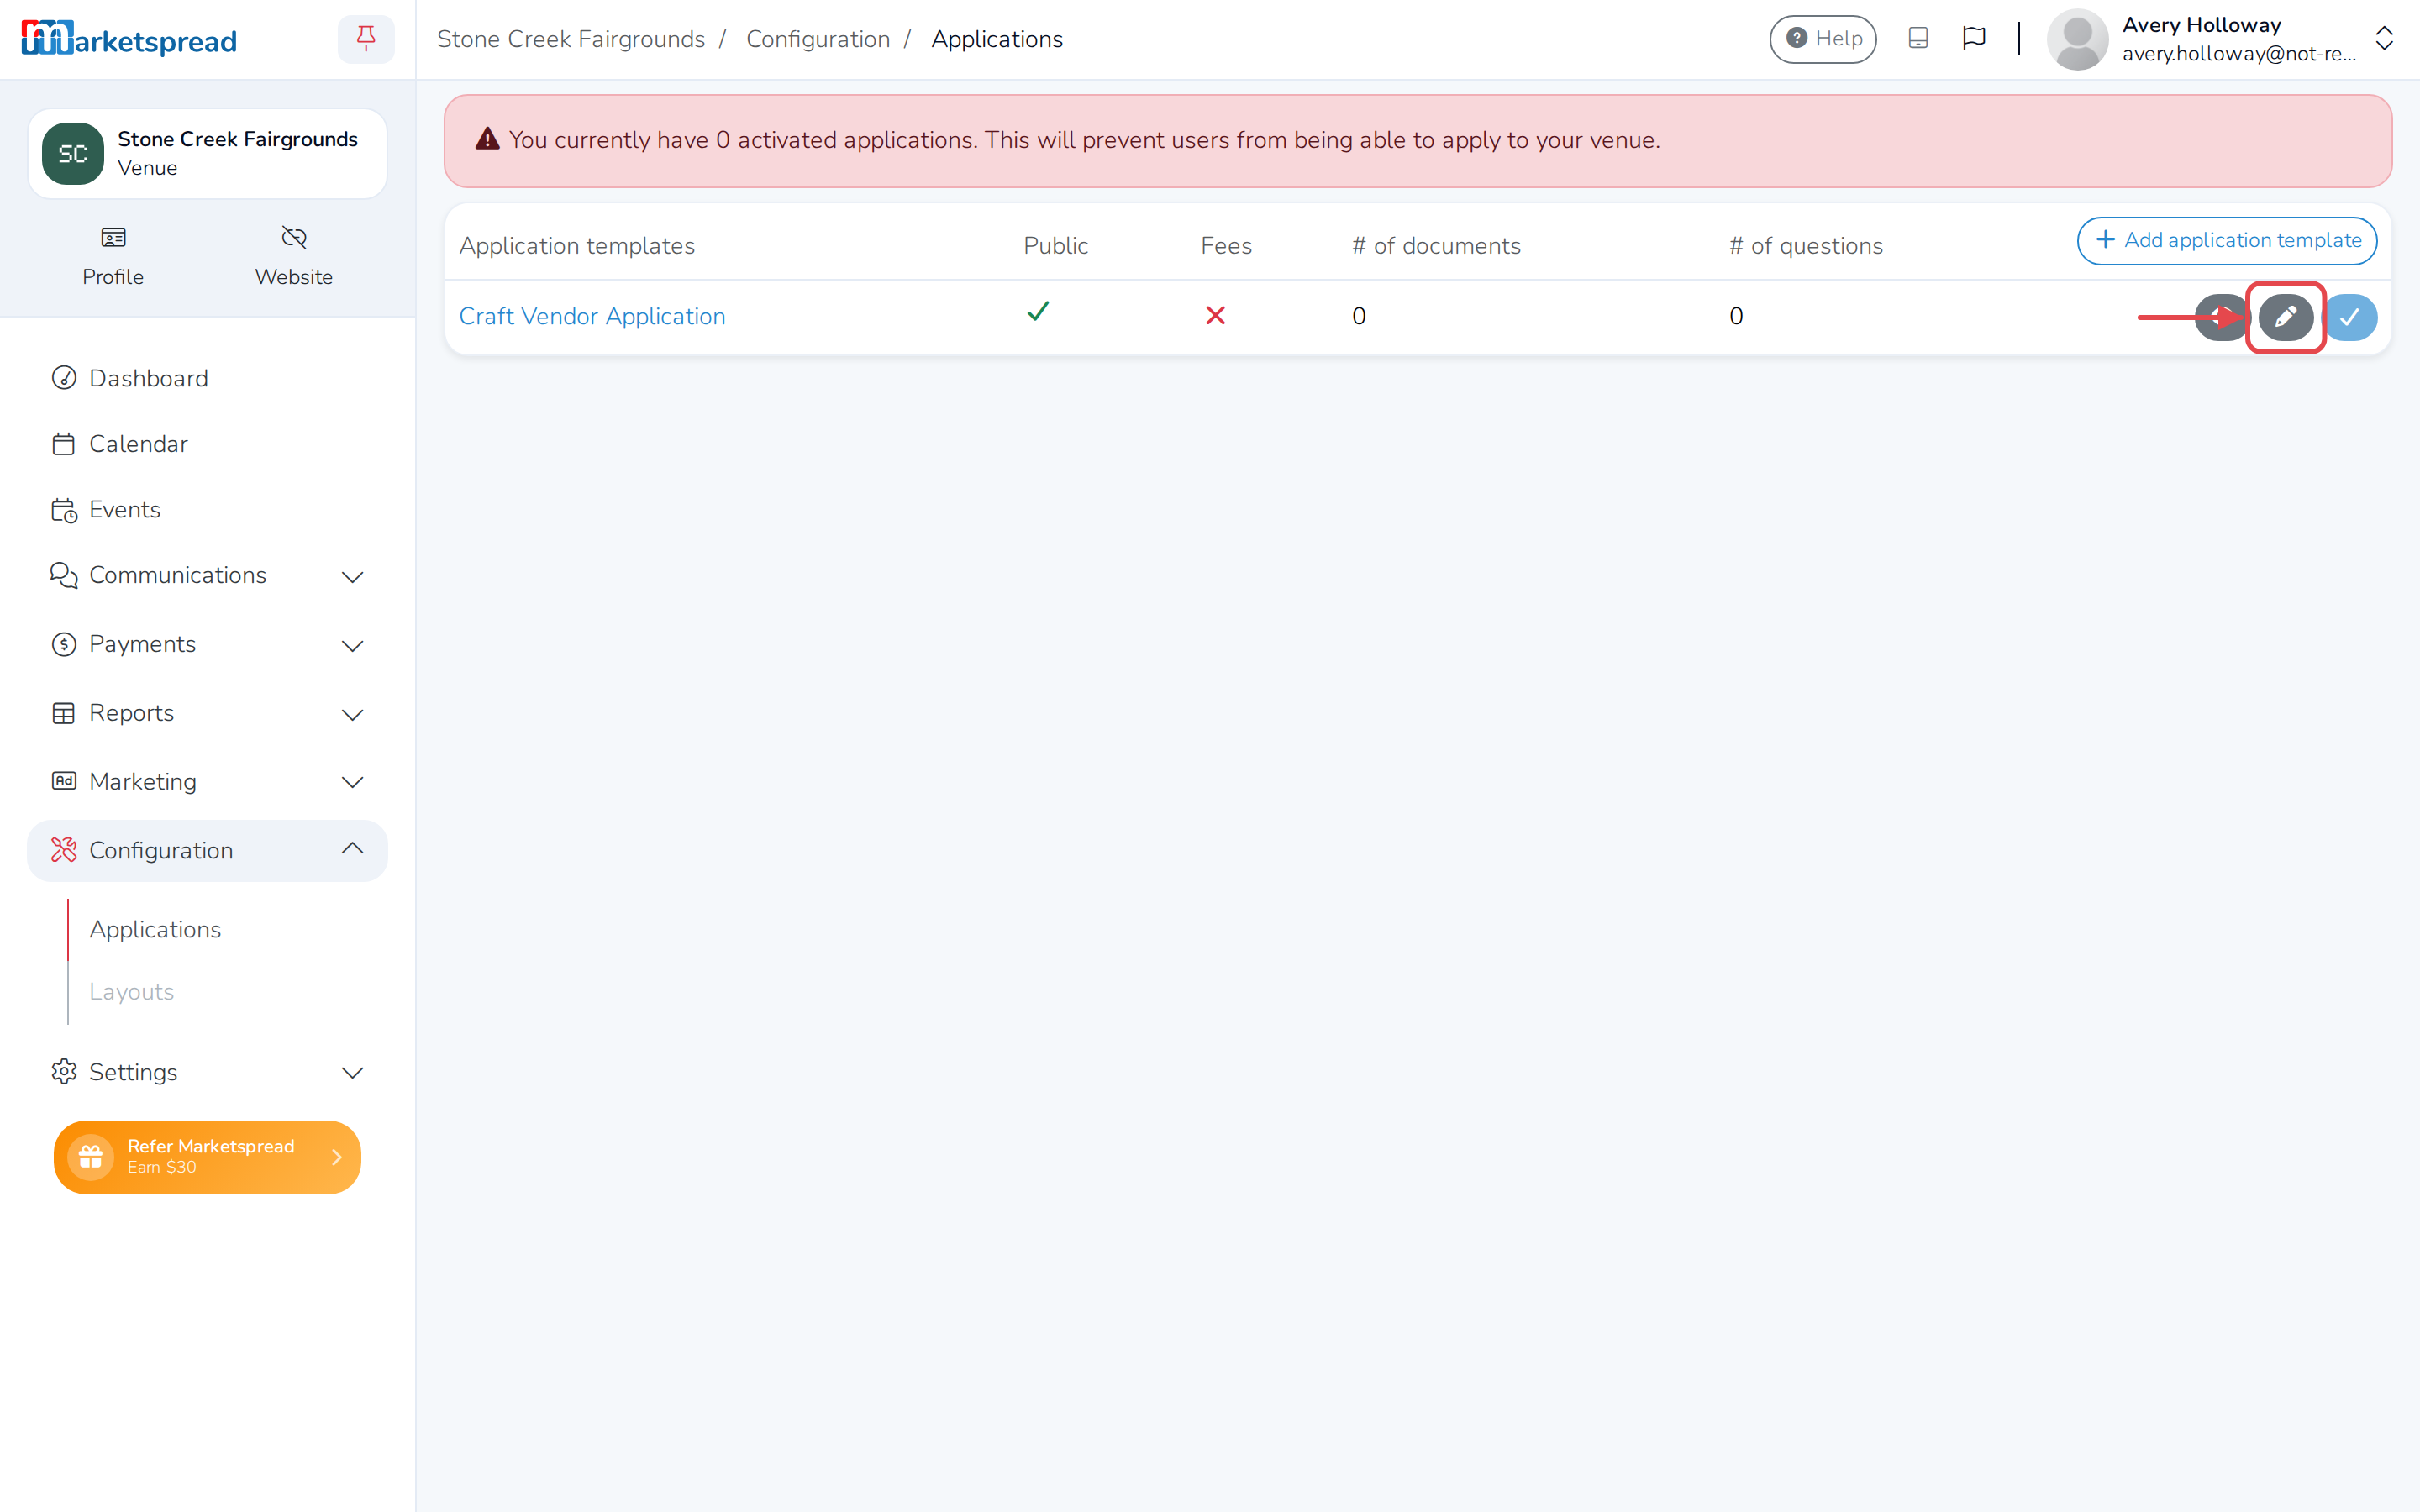
Task: Select Layouts under Configuration
Action: (131, 991)
